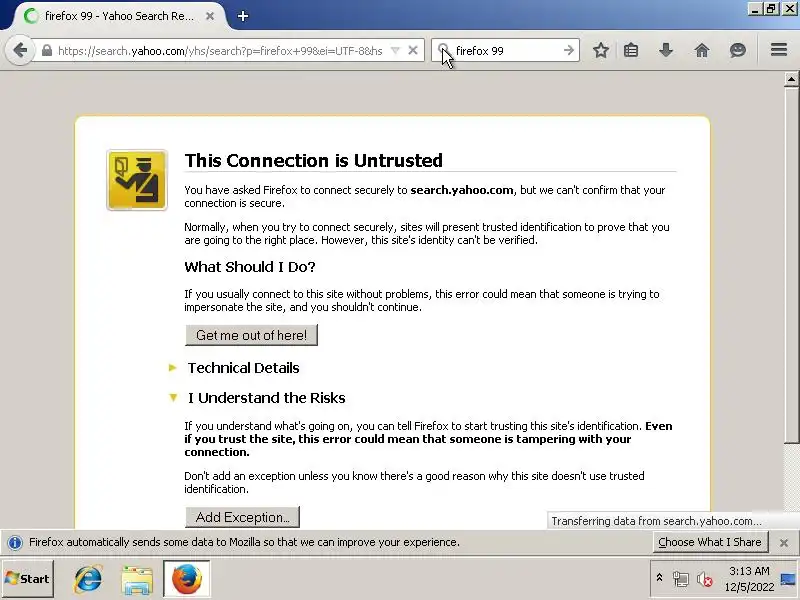Click Choose What I Share button
This screenshot has height=600, width=800.
click(x=710, y=542)
